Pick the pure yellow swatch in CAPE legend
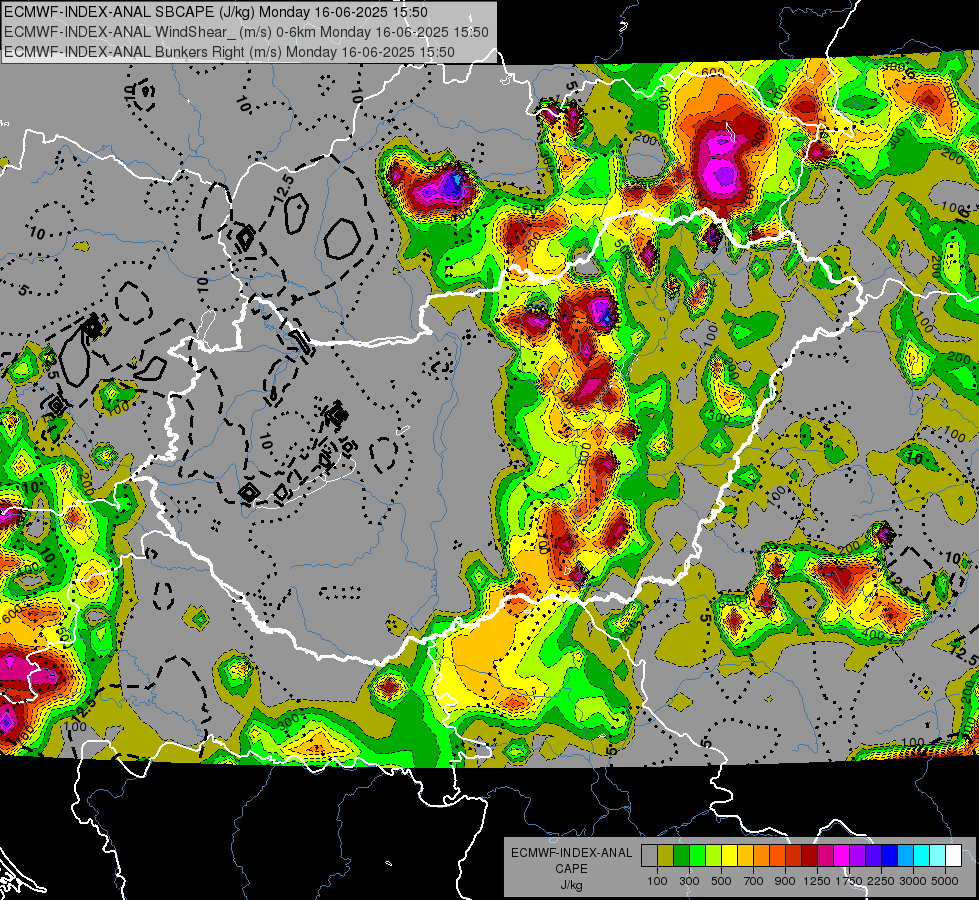The height and width of the screenshot is (900, 979). [x=729, y=856]
